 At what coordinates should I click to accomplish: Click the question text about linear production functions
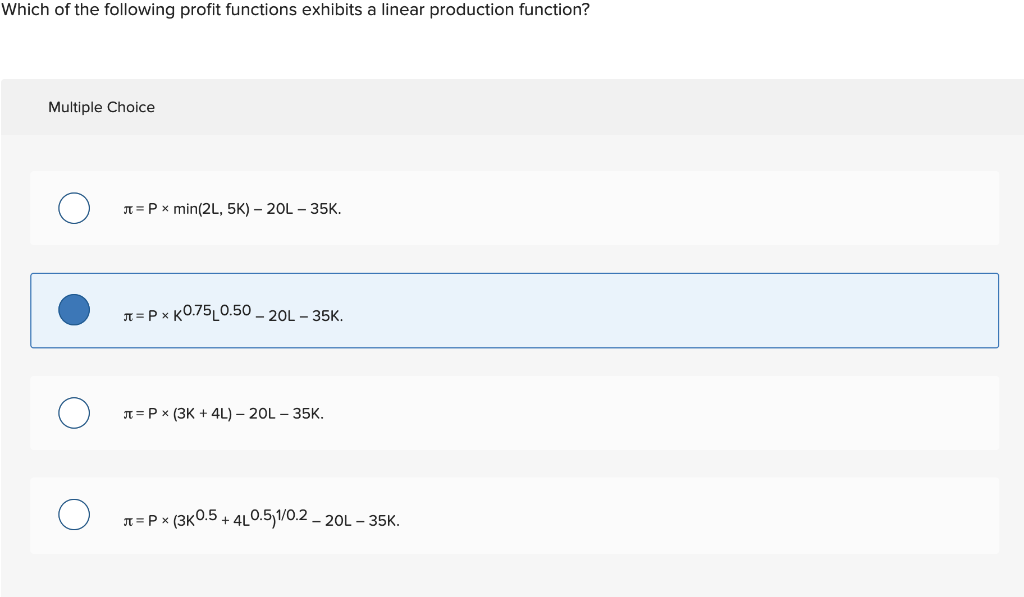tap(294, 10)
